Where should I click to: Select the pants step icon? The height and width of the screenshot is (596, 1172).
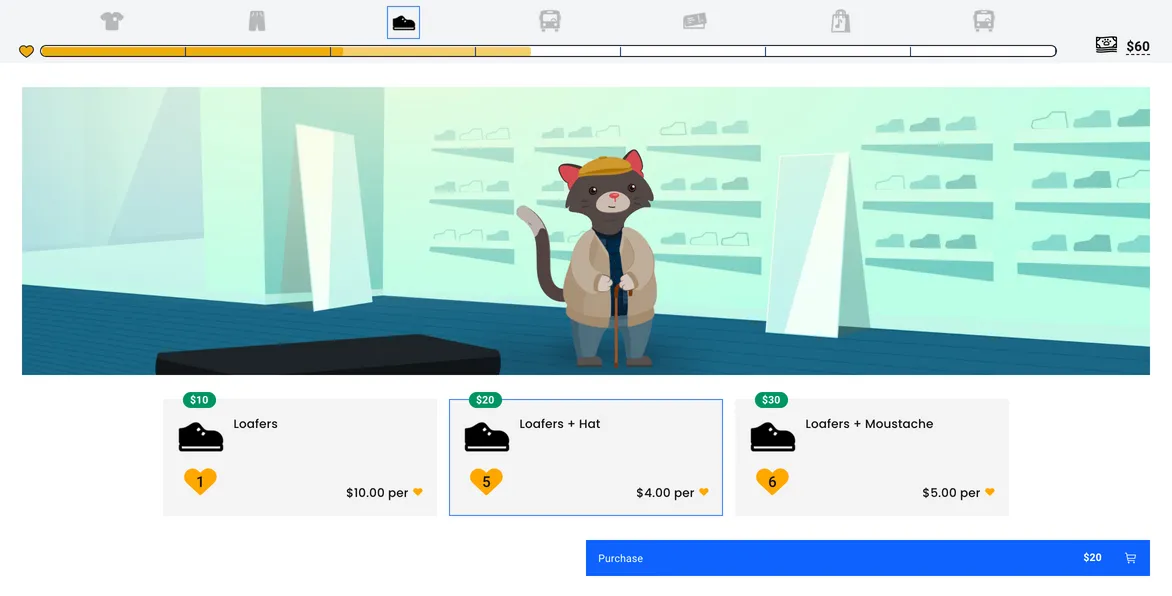pyautogui.click(x=256, y=21)
